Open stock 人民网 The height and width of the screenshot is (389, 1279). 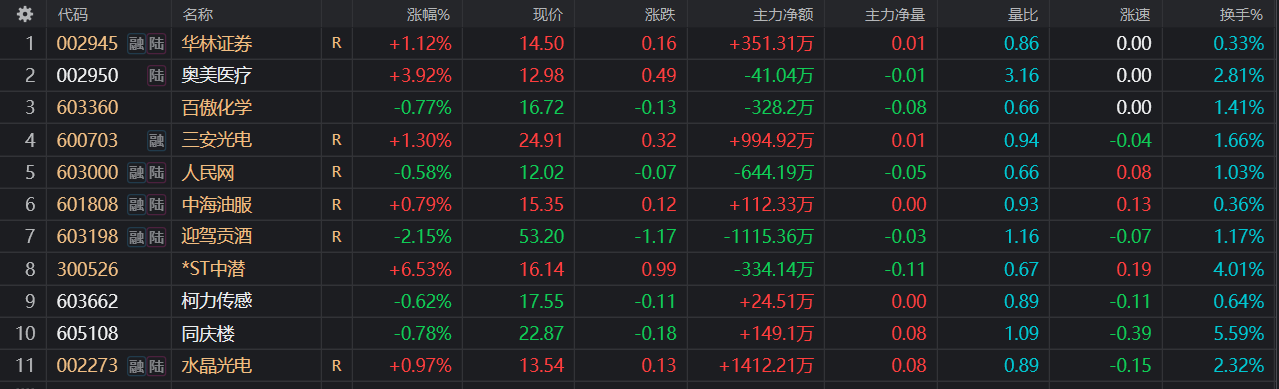point(208,173)
